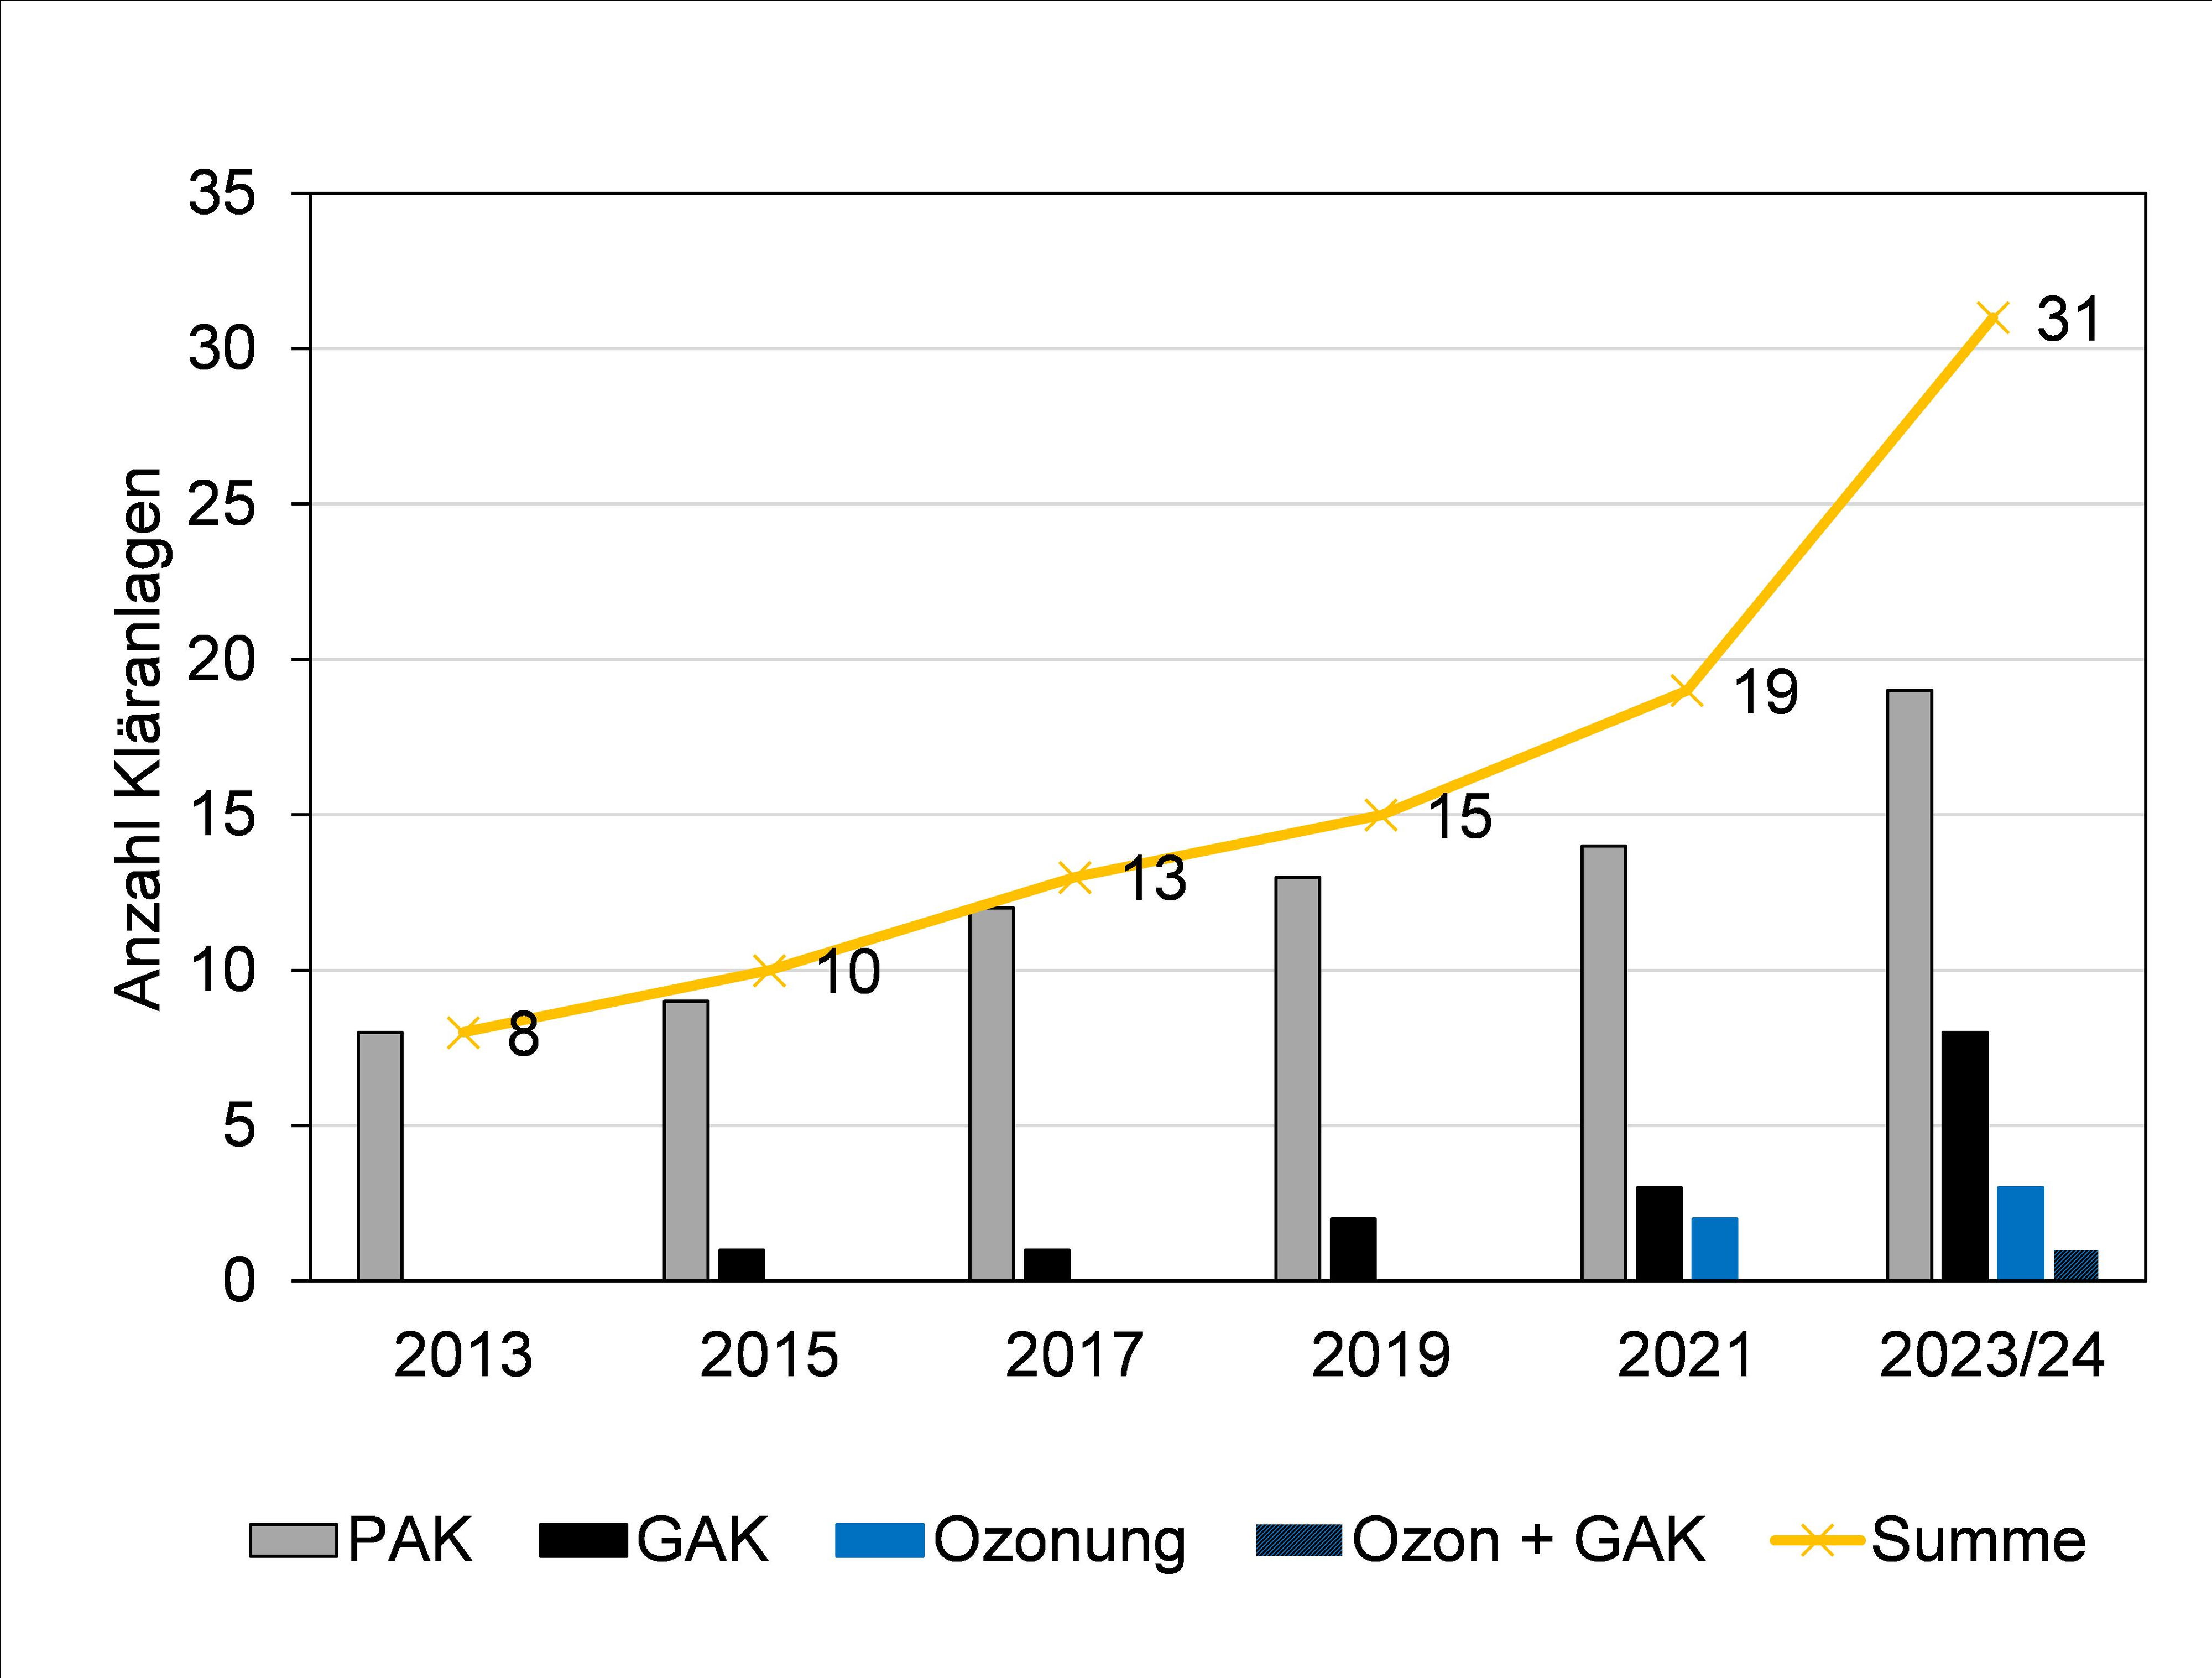Click the black GAK legend swatch

click(583, 1541)
